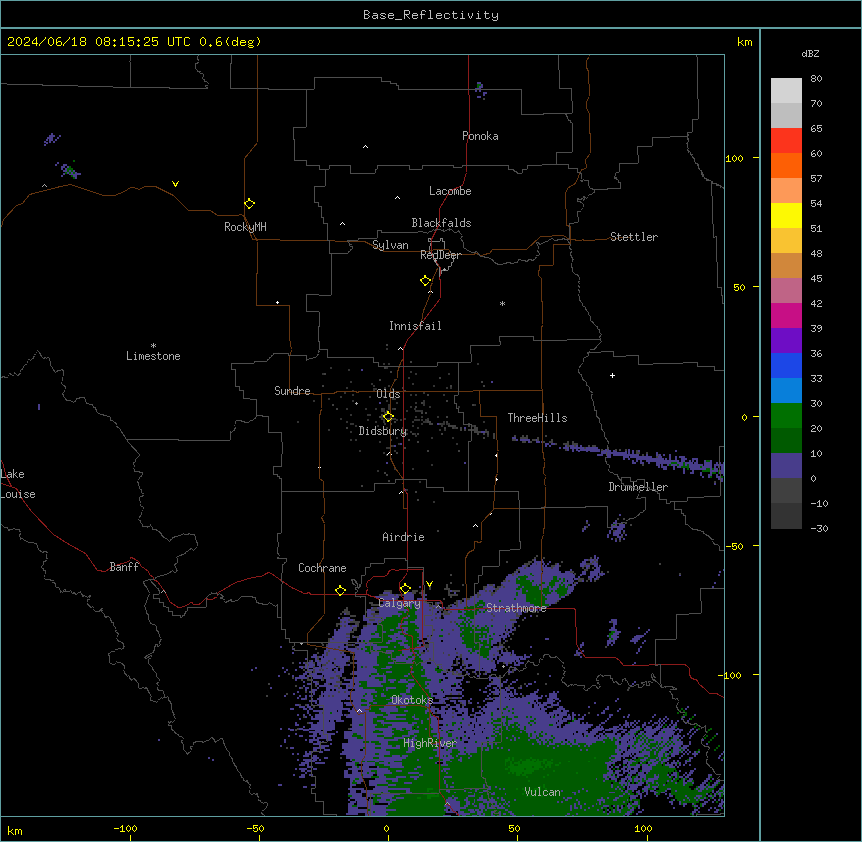This screenshot has height=842, width=862.
Task: Click the Vulcan city label
Action: pos(542,792)
